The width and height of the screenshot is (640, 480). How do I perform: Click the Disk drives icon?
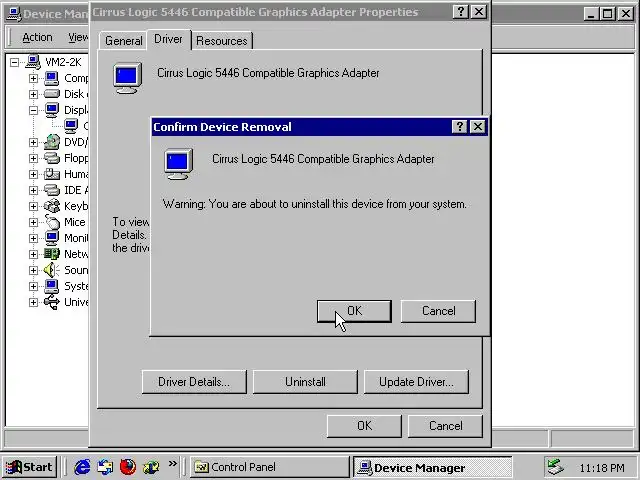coord(52,94)
